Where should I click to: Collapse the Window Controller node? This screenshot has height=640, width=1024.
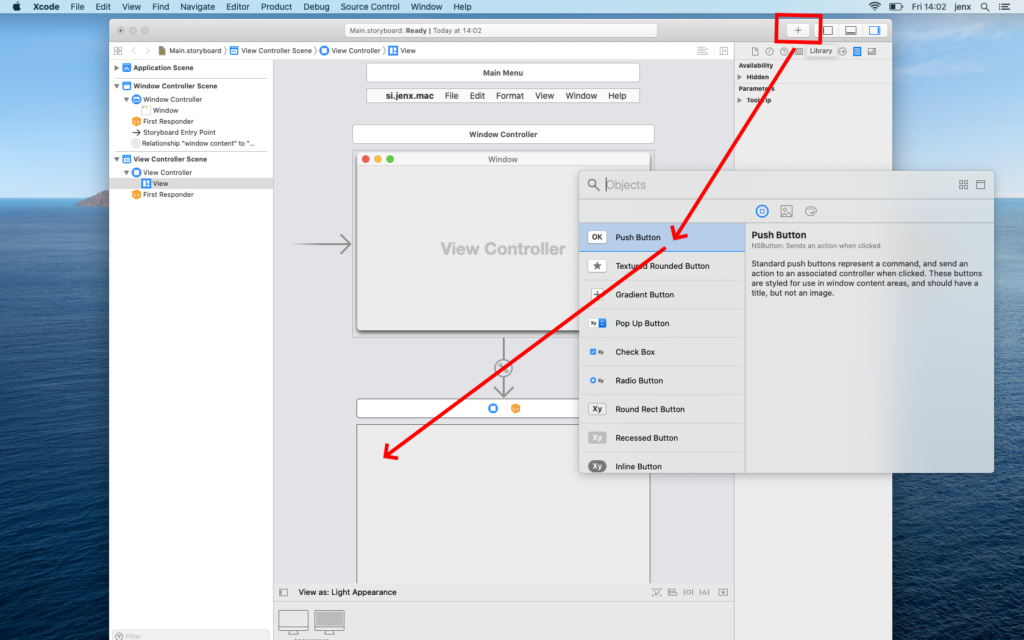click(x=126, y=99)
